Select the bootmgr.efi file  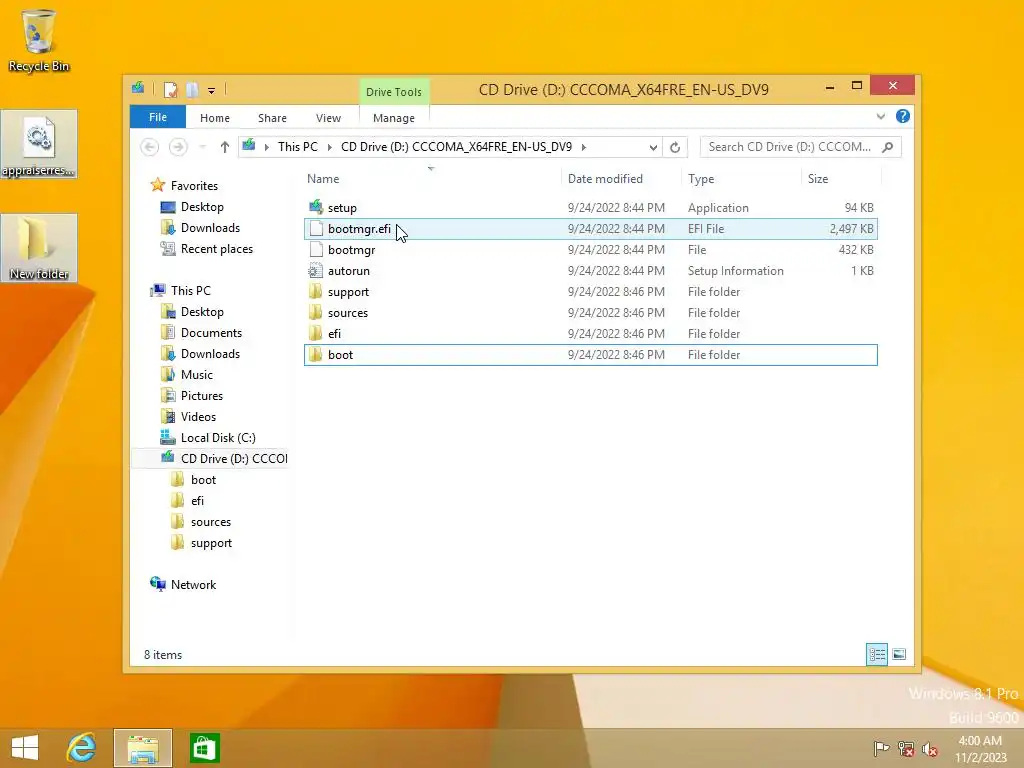(590, 229)
